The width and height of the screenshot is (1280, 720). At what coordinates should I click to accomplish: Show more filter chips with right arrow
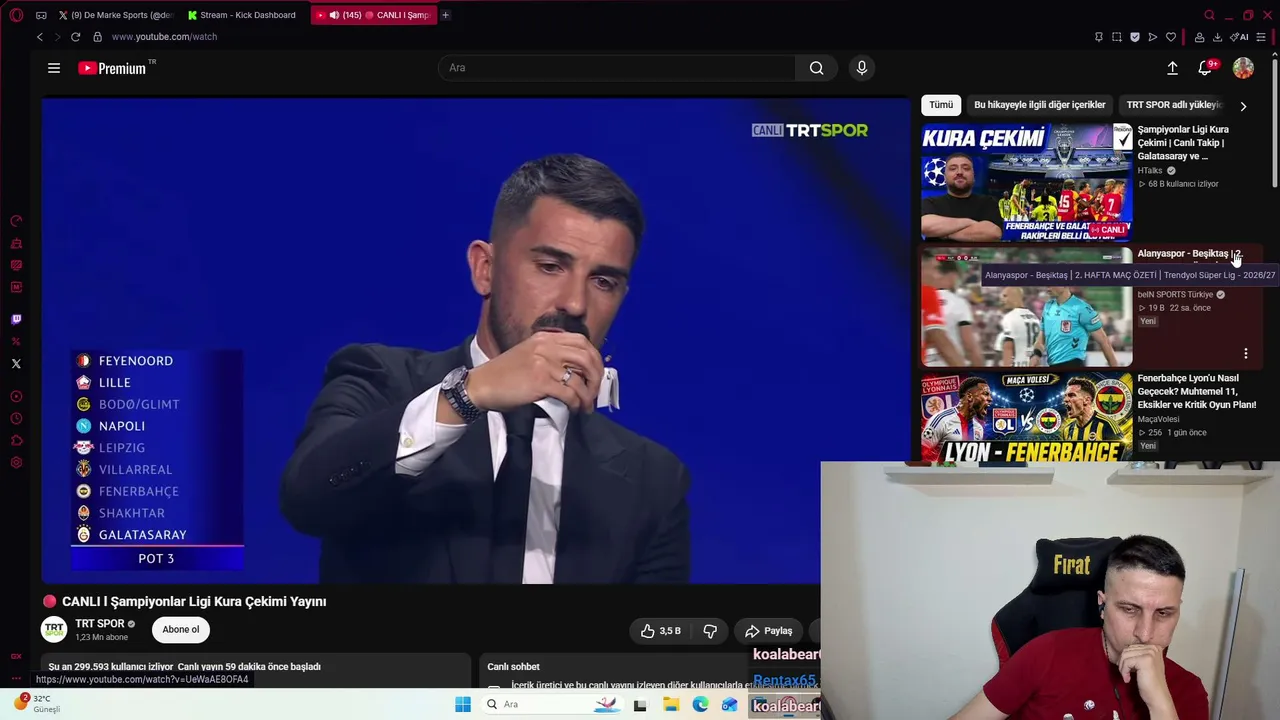click(x=1243, y=106)
